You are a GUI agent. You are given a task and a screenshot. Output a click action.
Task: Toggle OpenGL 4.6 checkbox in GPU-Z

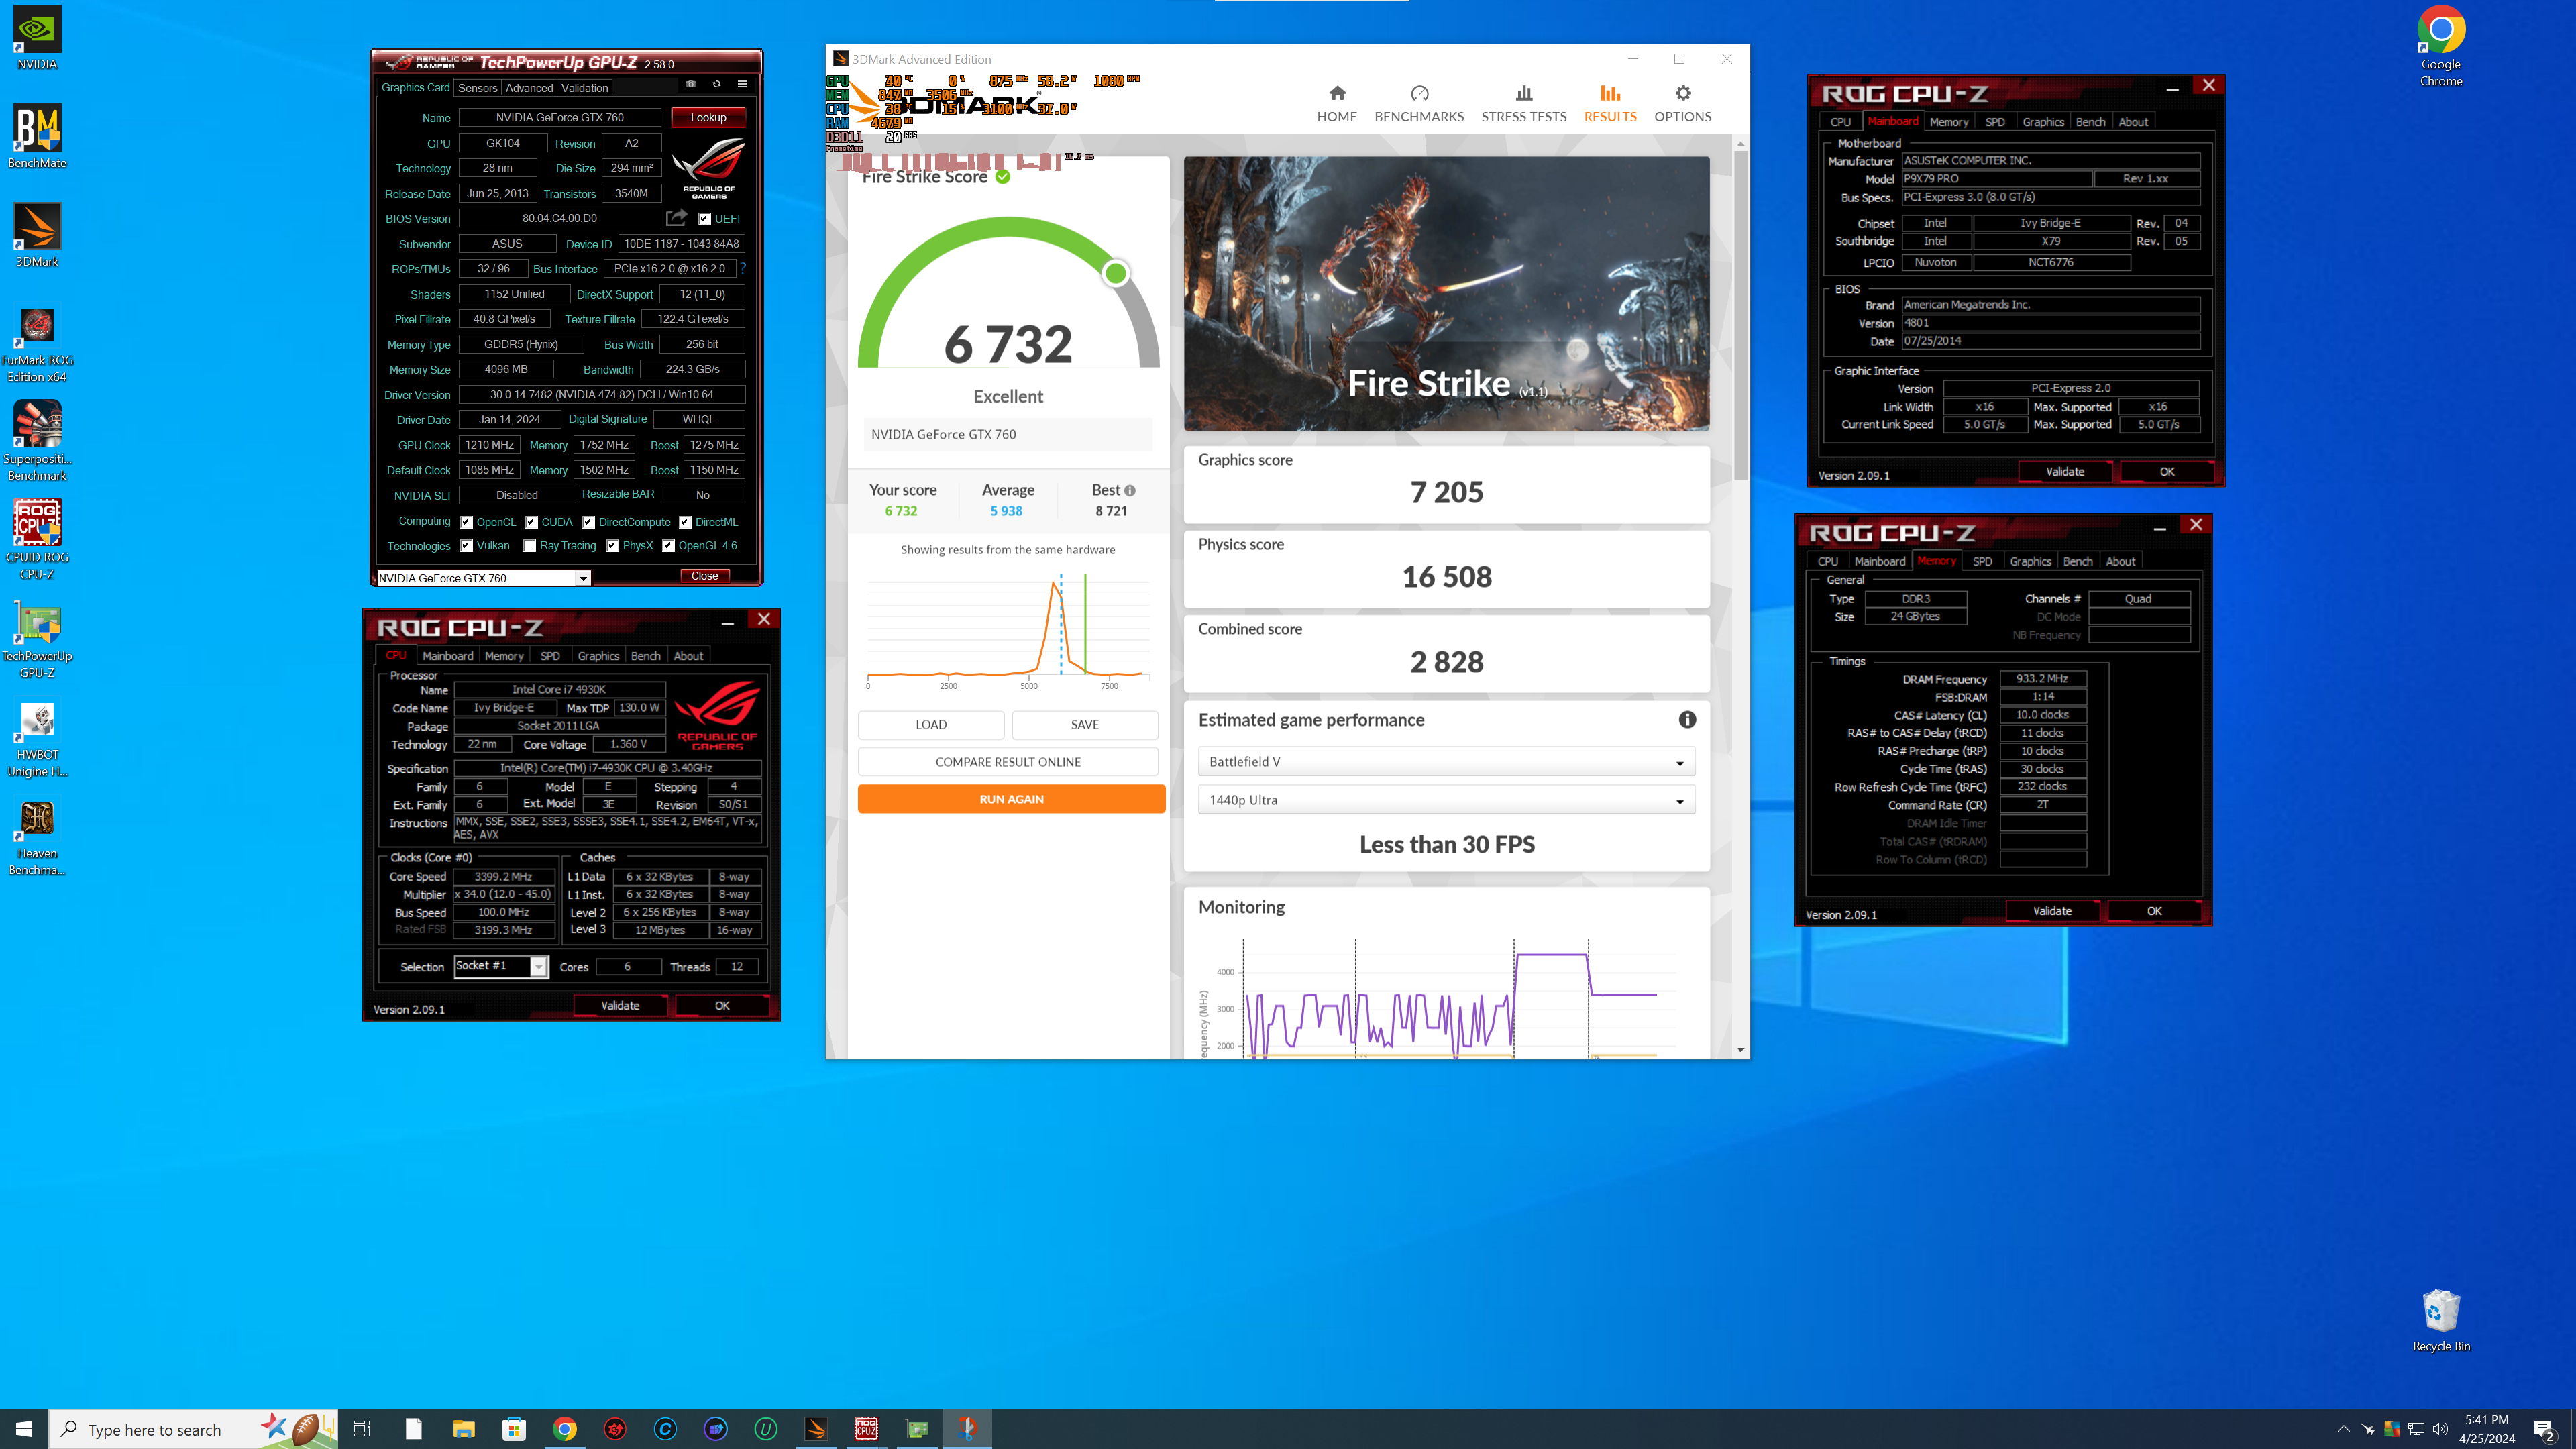668,546
